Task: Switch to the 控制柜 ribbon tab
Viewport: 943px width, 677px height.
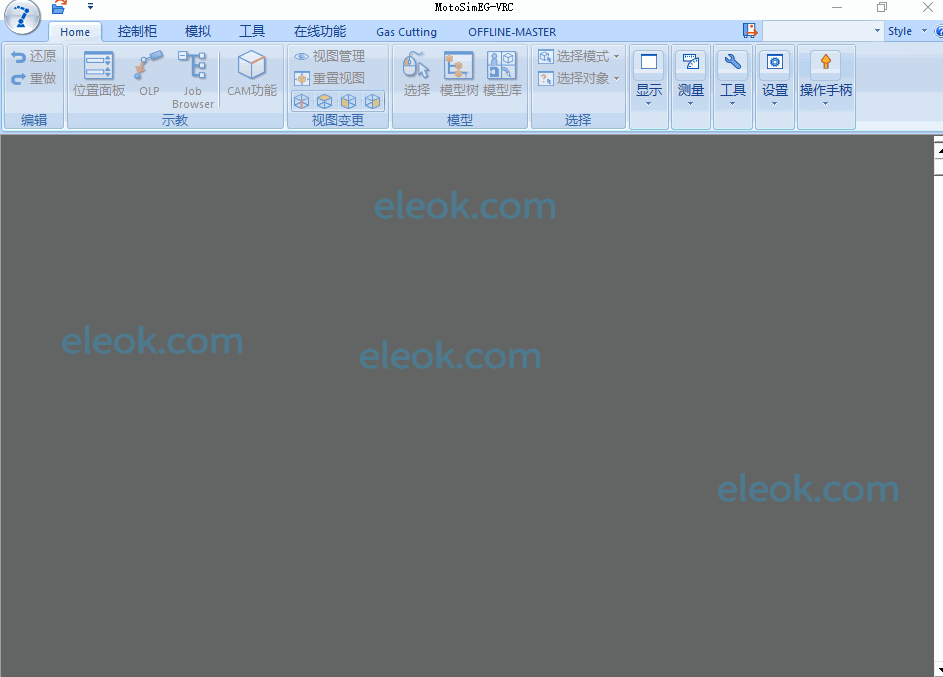Action: click(x=137, y=32)
